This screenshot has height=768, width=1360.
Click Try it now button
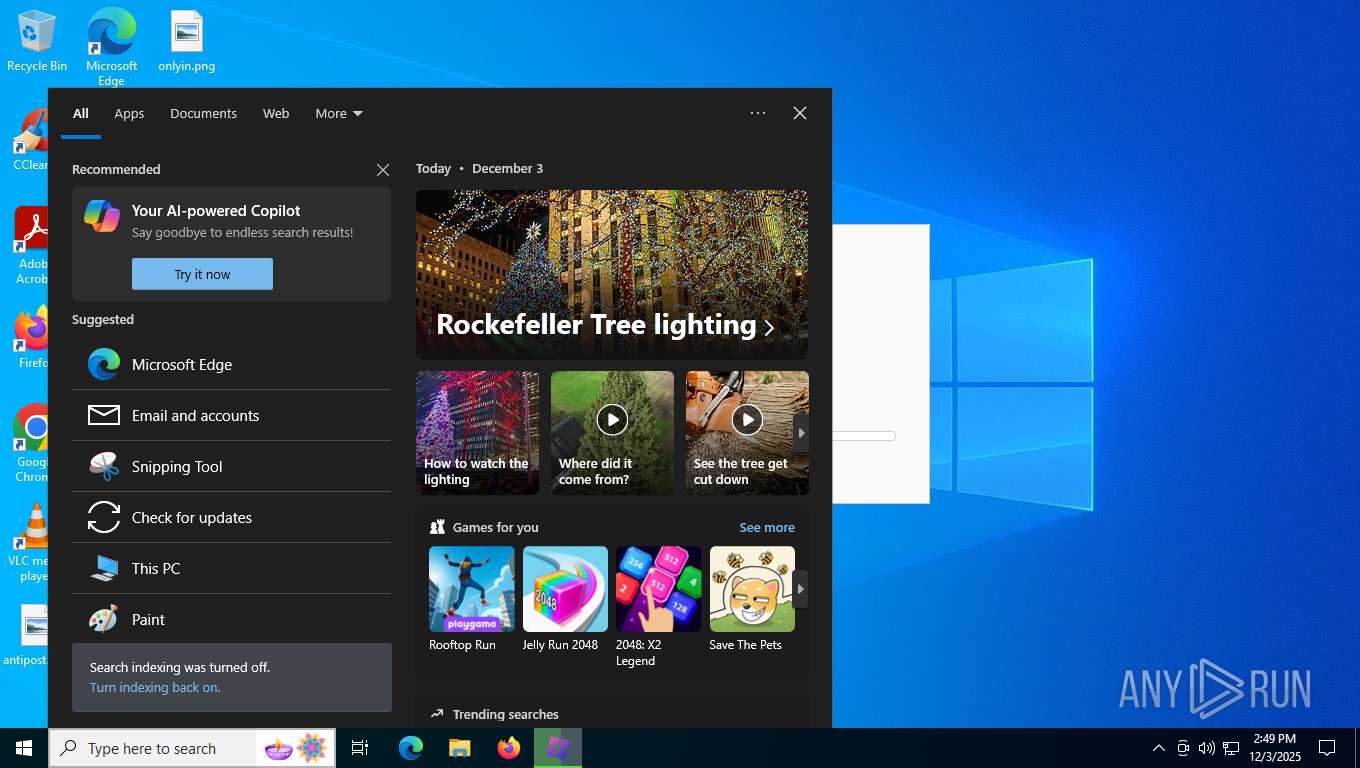202,274
